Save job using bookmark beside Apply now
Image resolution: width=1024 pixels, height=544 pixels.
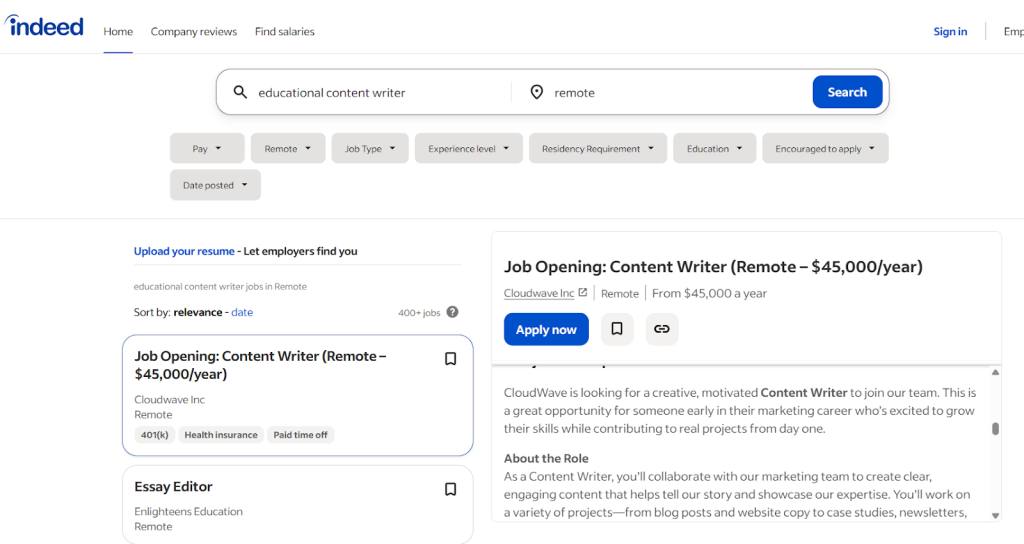[x=617, y=329]
